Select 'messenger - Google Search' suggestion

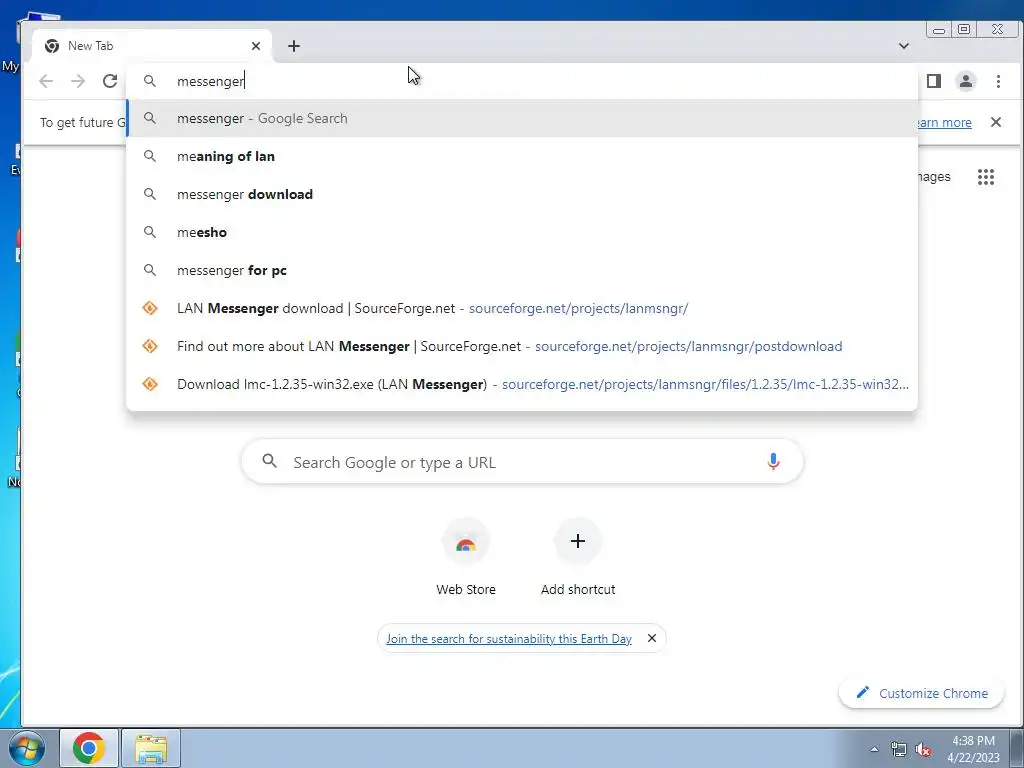coord(522,118)
